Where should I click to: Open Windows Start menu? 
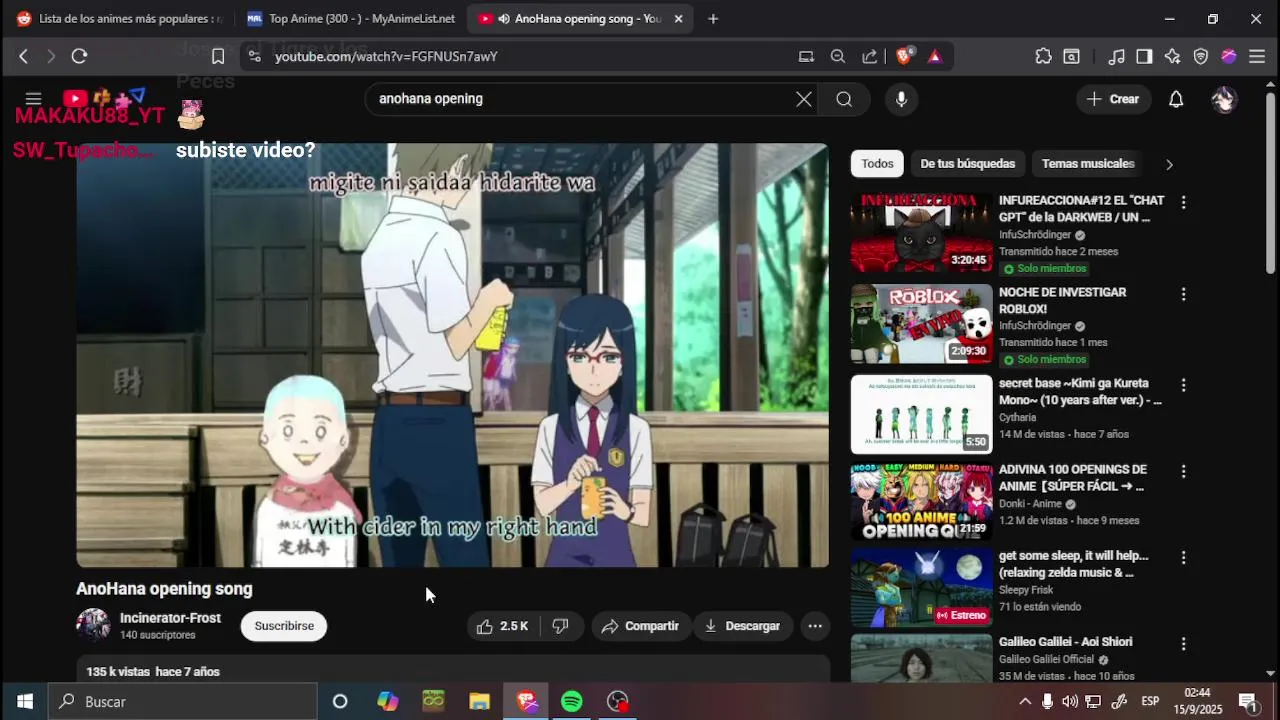click(24, 702)
